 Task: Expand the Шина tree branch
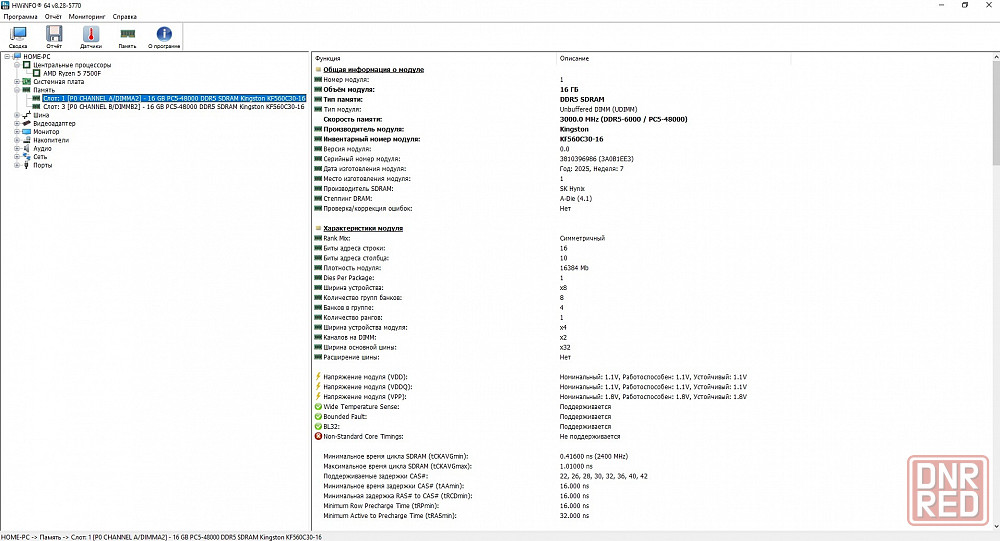click(17, 115)
